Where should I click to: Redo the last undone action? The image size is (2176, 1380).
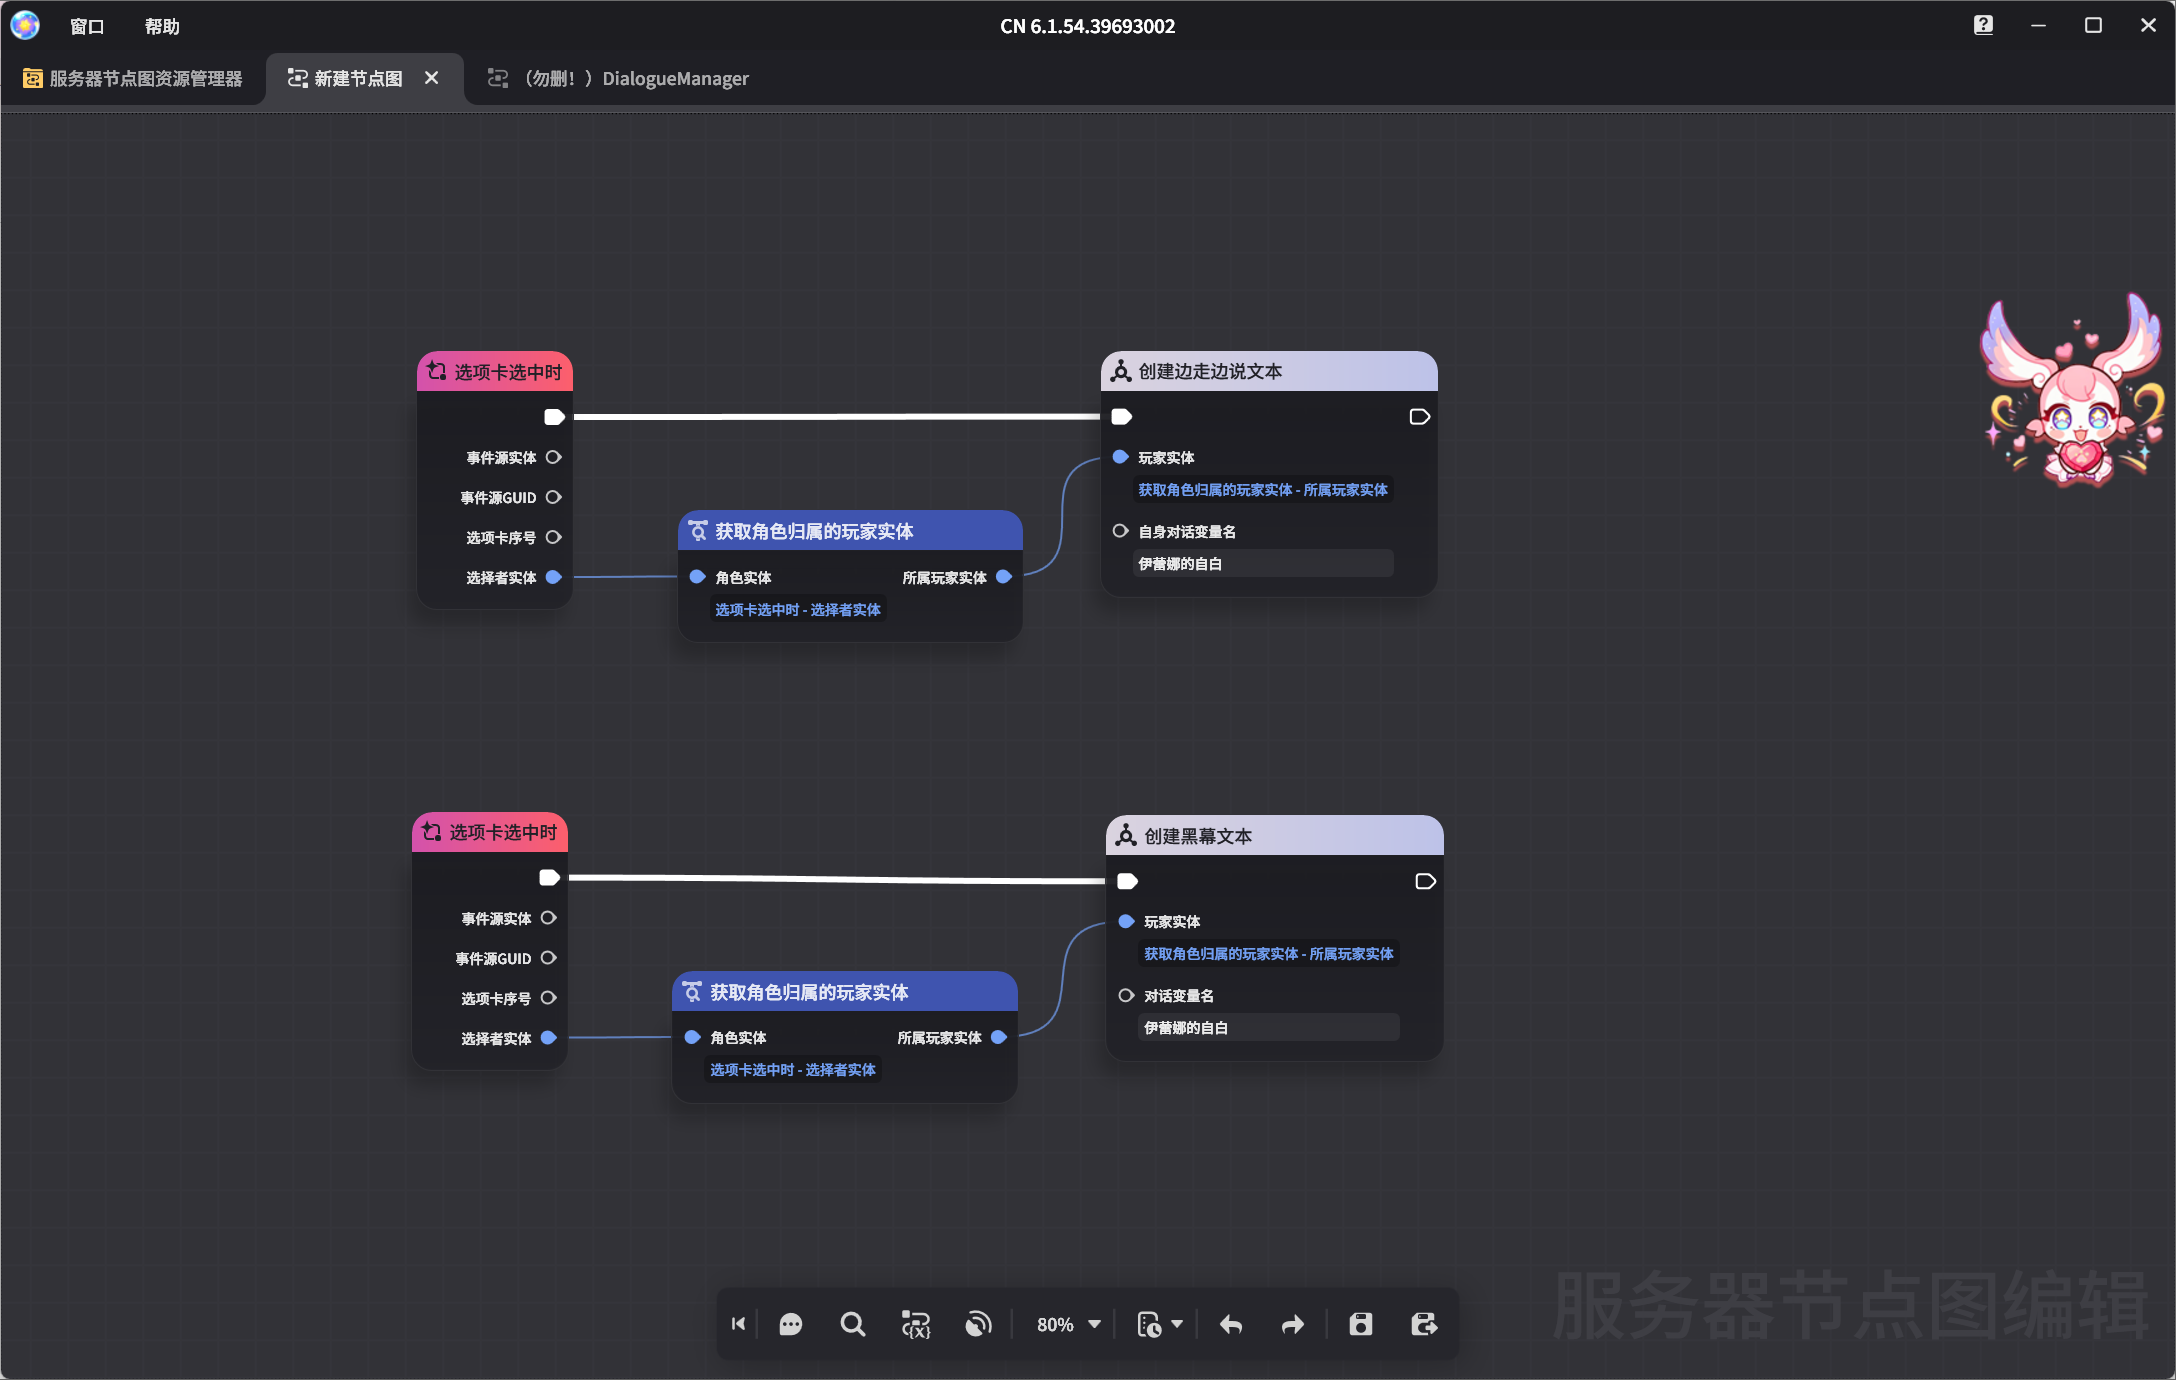[x=1293, y=1325]
